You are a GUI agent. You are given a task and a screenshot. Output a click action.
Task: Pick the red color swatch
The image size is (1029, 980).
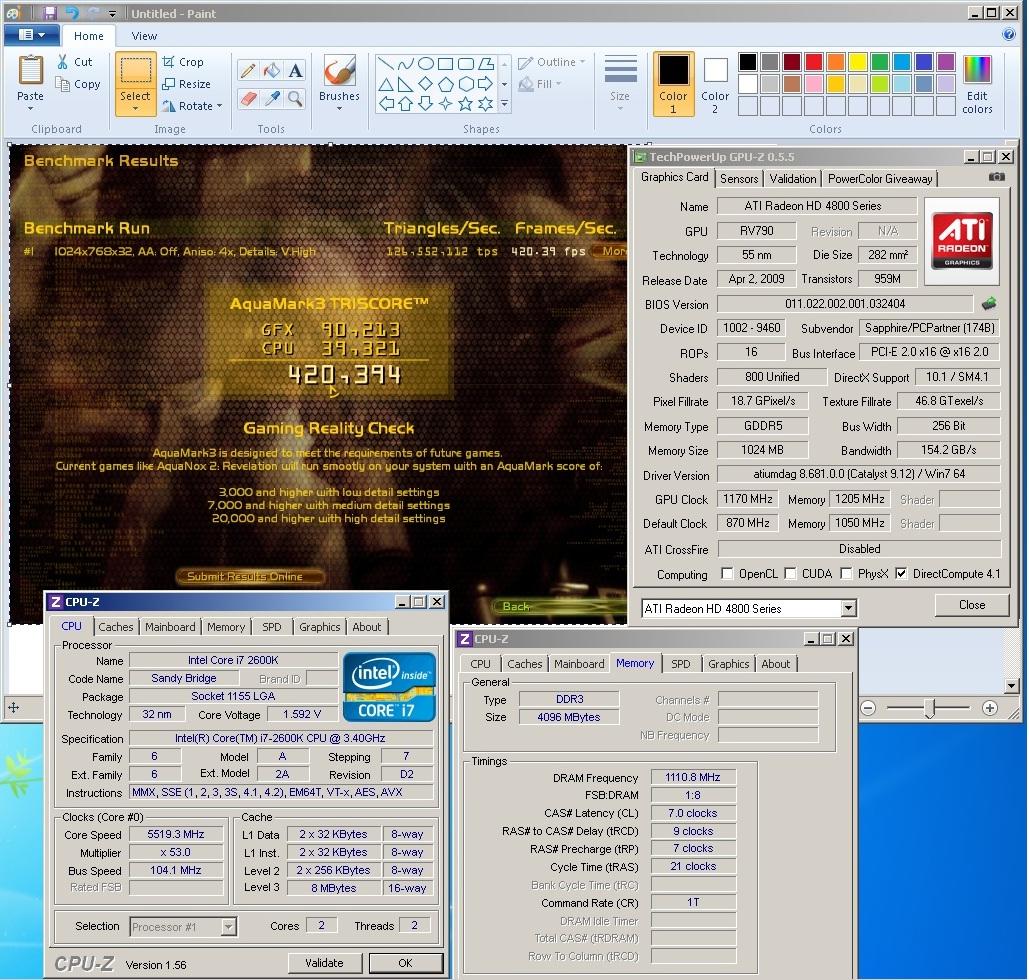click(x=814, y=62)
